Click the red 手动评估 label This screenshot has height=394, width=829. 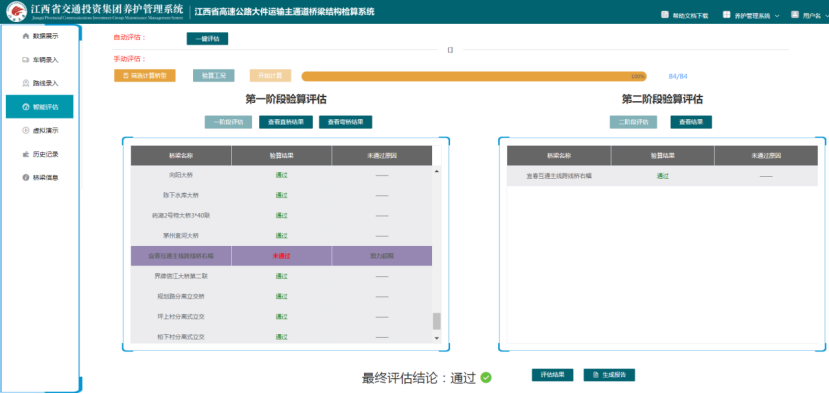(129, 59)
